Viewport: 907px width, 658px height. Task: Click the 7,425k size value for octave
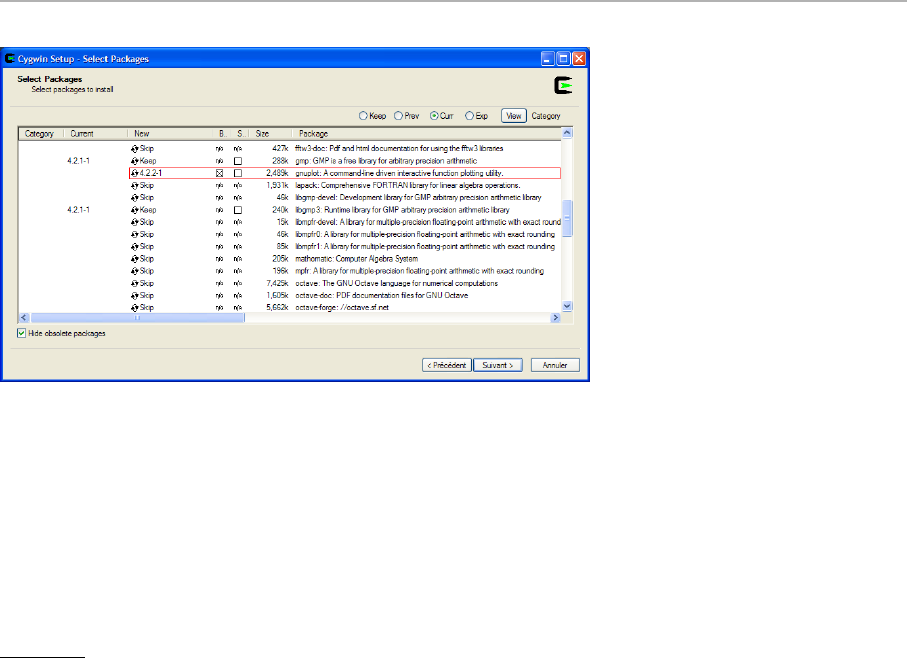click(277, 283)
